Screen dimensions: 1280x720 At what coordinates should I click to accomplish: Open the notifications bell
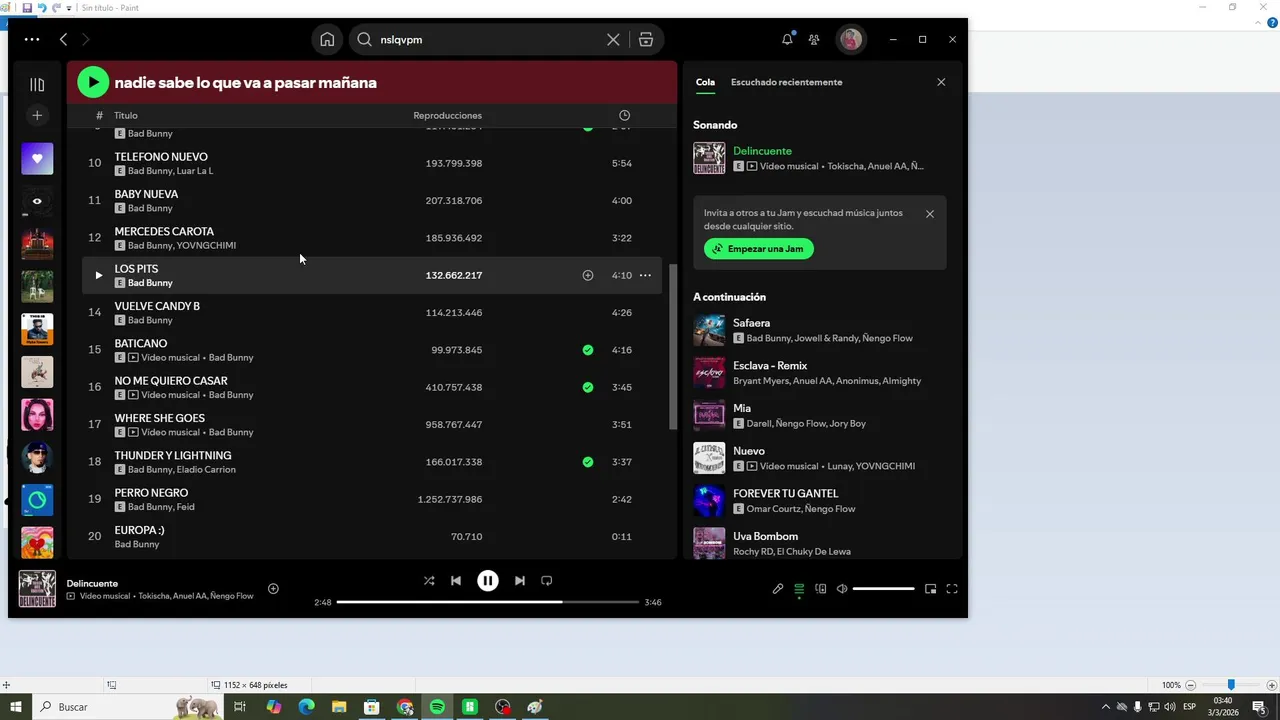coord(787,40)
